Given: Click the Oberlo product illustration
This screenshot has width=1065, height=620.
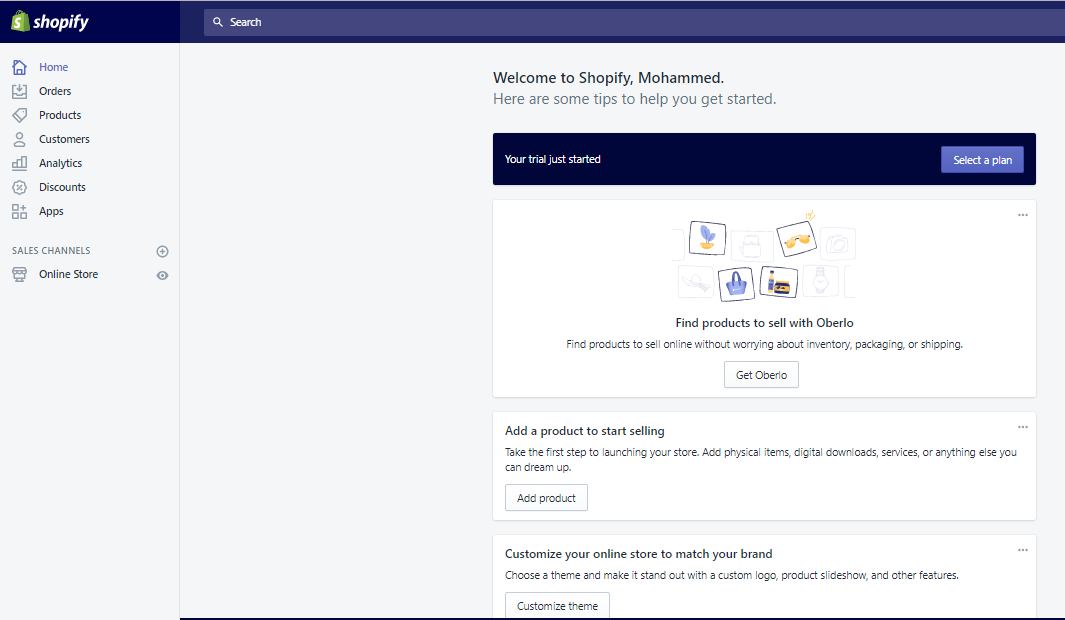Looking at the screenshot, I should 765,257.
